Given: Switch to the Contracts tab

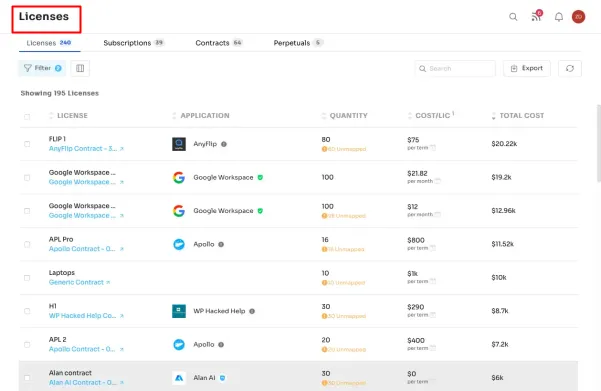Looking at the screenshot, I should coord(219,43).
